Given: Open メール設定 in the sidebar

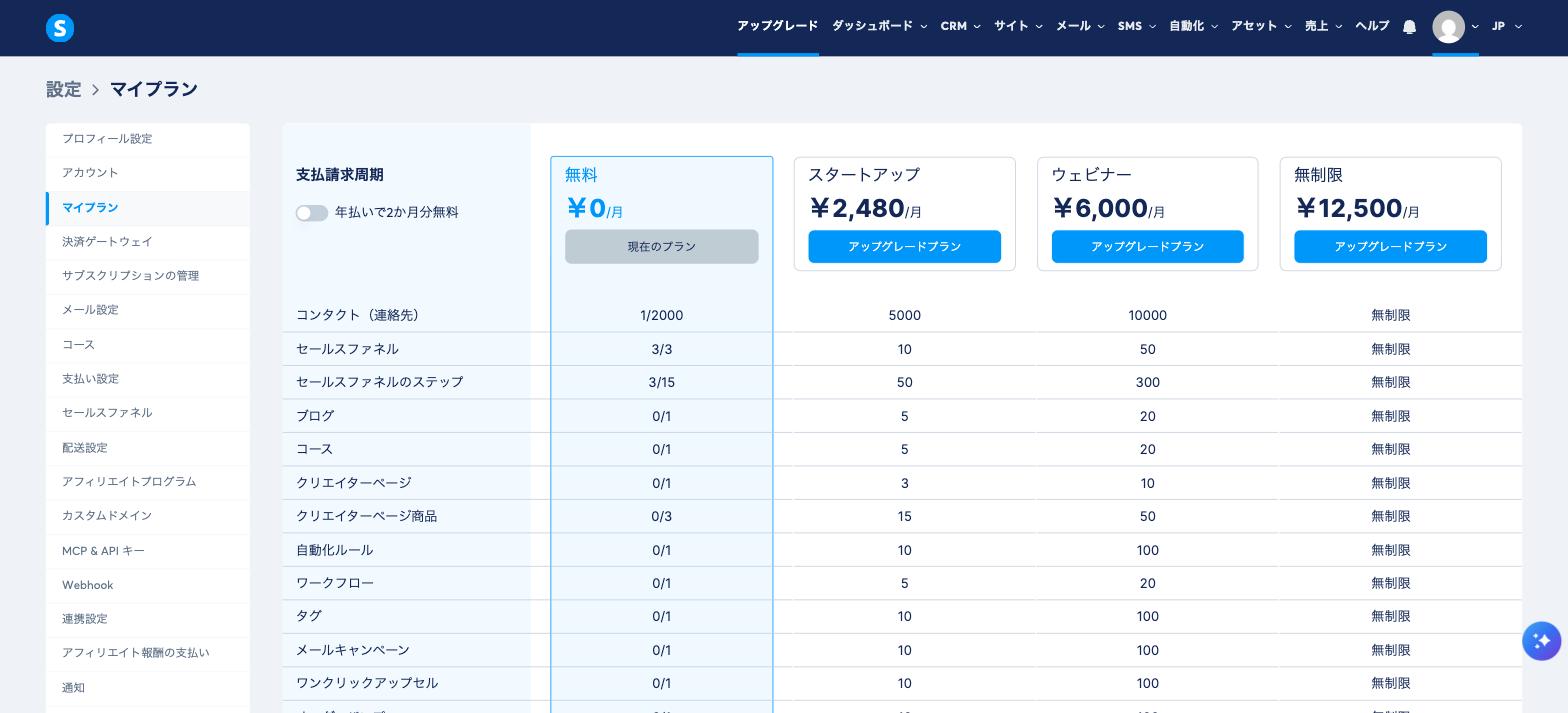Looking at the screenshot, I should click(148, 310).
